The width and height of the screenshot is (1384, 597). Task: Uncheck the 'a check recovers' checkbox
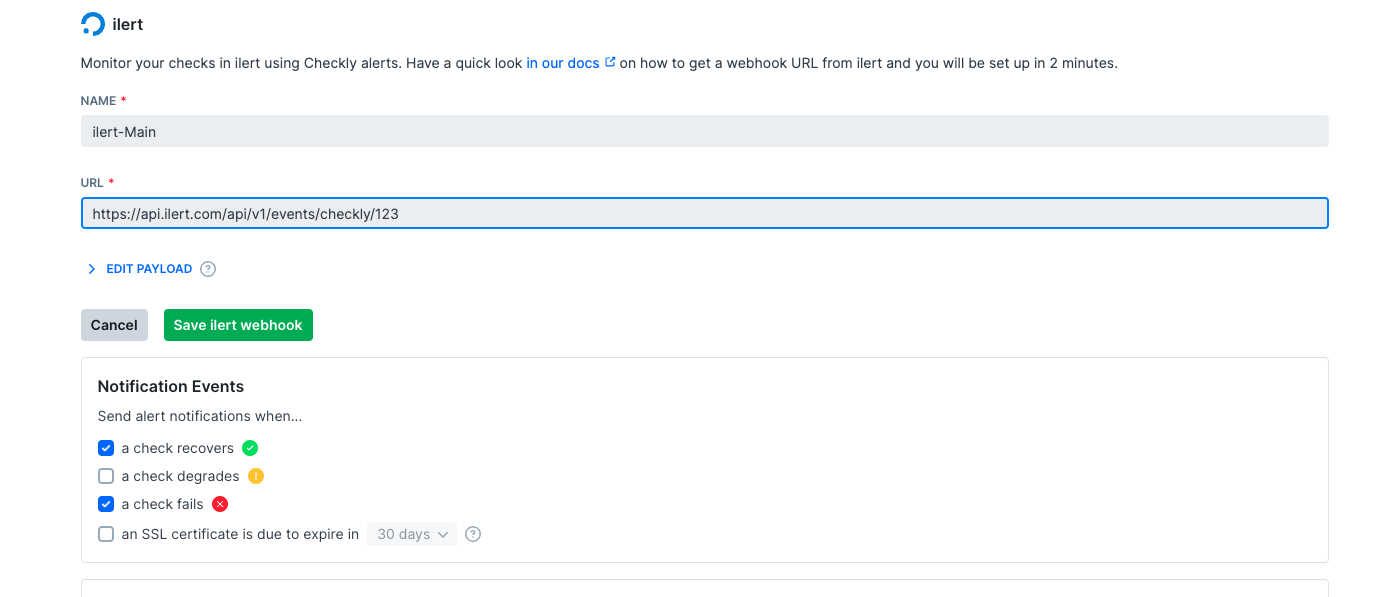point(106,448)
